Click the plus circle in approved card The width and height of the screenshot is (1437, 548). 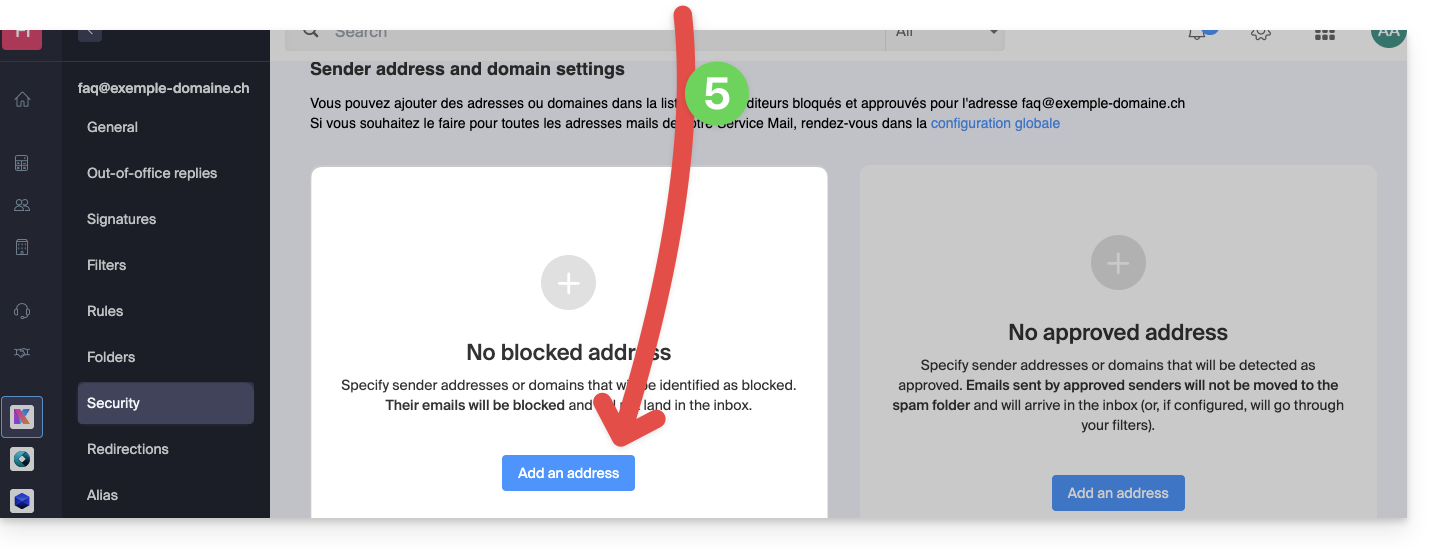[x=1118, y=263]
